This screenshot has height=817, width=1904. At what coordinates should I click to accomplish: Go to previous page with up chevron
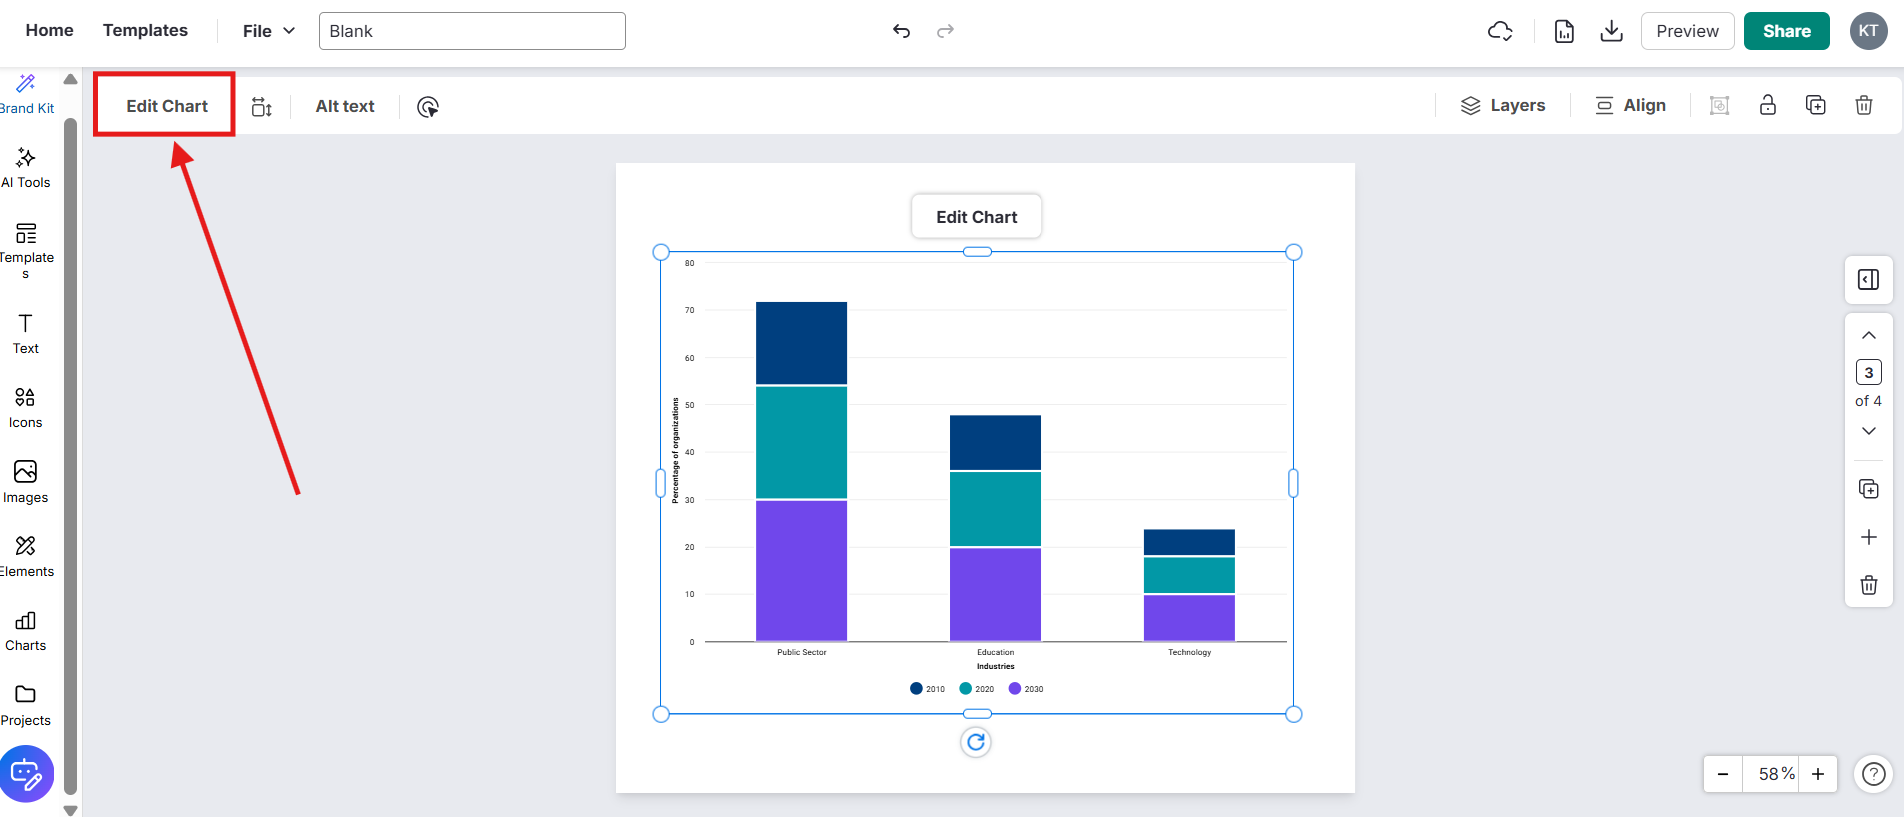tap(1868, 336)
